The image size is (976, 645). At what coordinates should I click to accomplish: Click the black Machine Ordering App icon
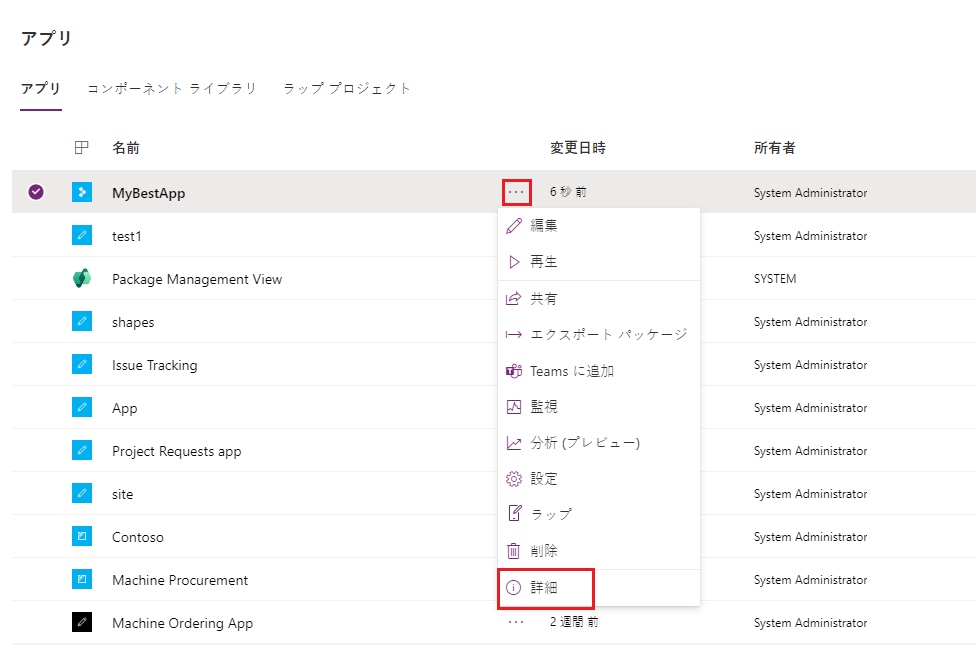click(x=82, y=622)
